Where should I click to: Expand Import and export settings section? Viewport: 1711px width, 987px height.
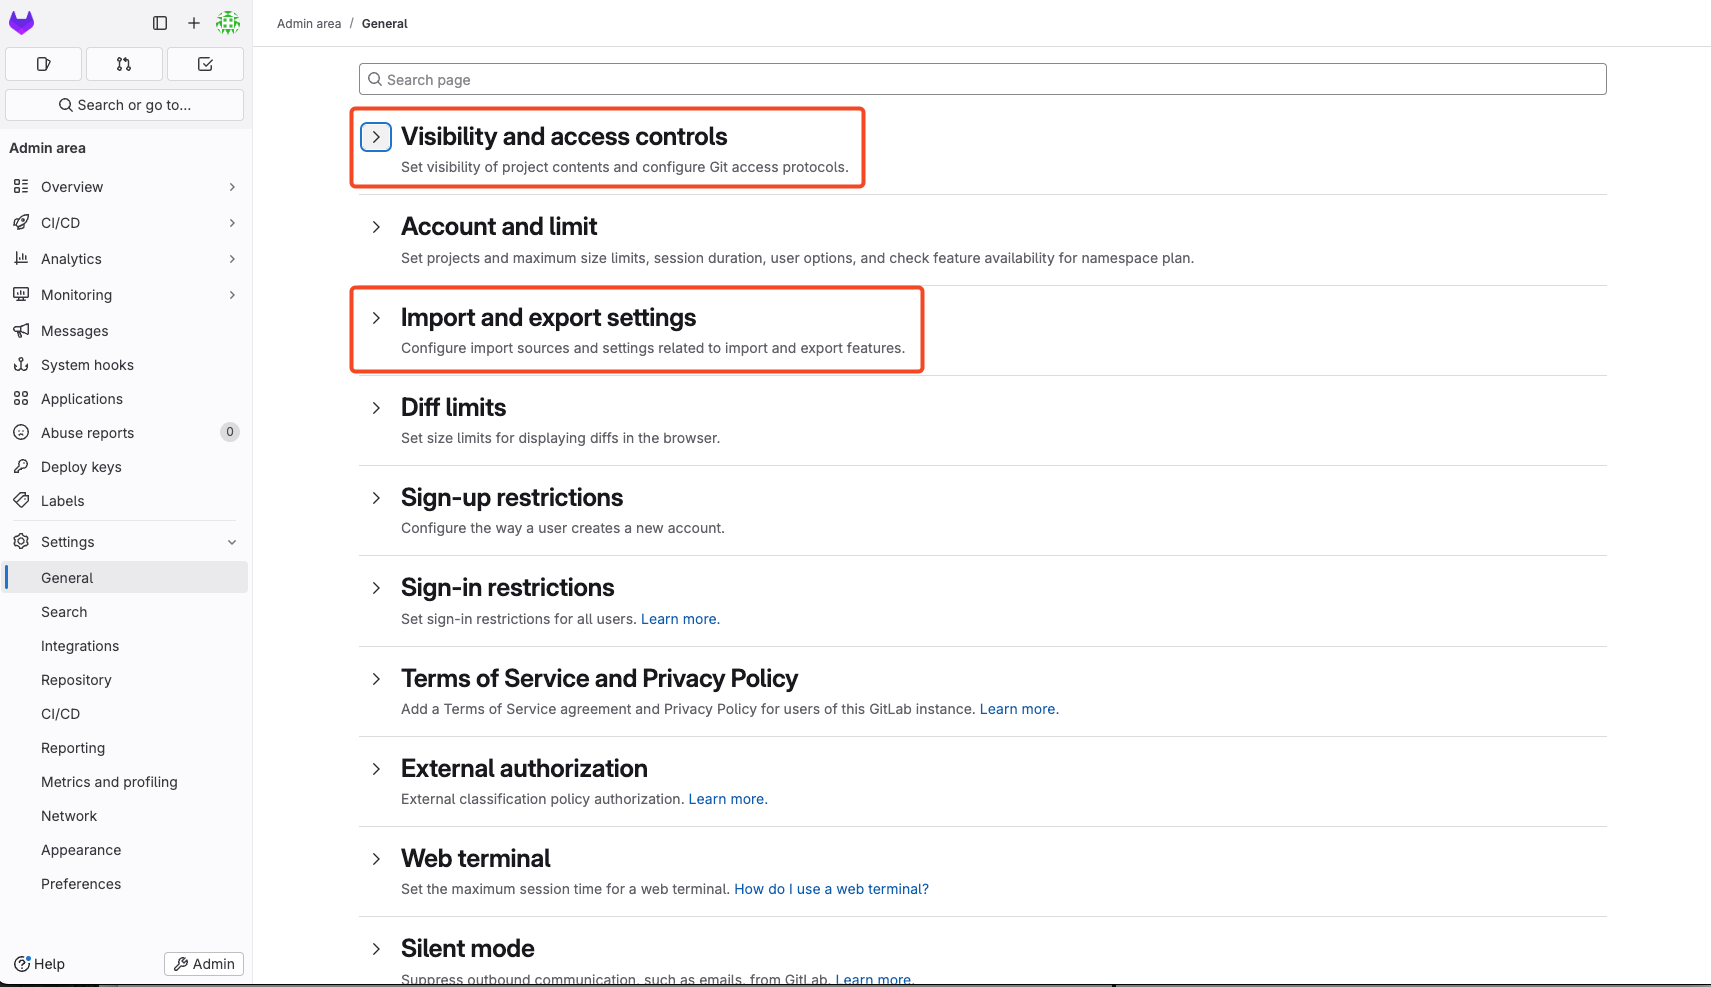(x=376, y=318)
